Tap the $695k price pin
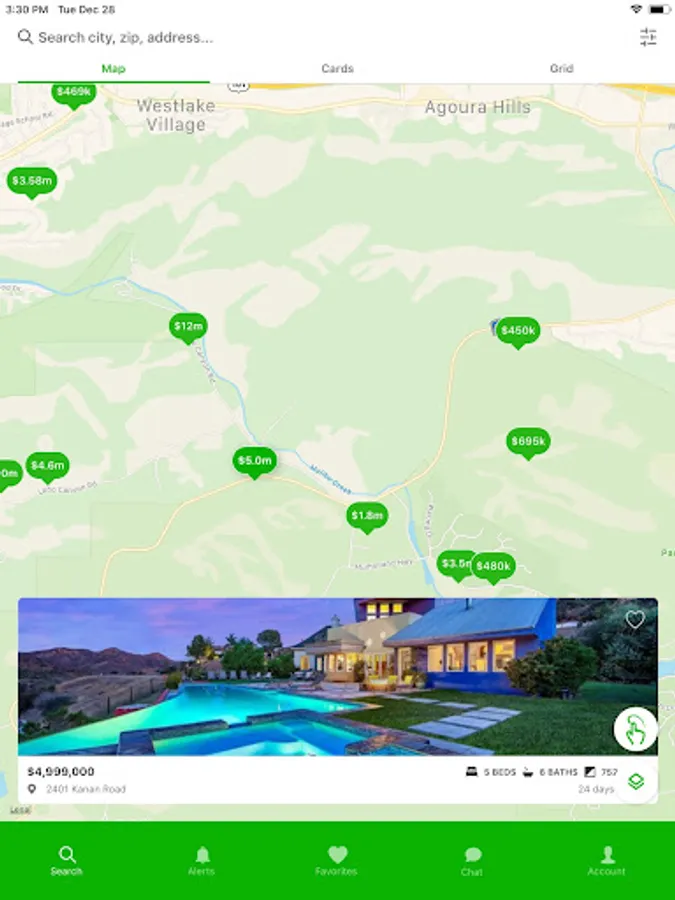Viewport: 675px width, 900px height. 528,443
